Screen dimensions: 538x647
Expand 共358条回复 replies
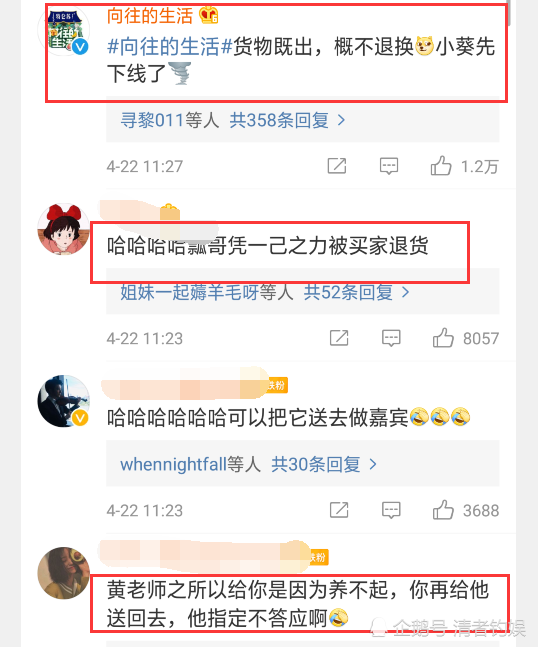click(287, 120)
